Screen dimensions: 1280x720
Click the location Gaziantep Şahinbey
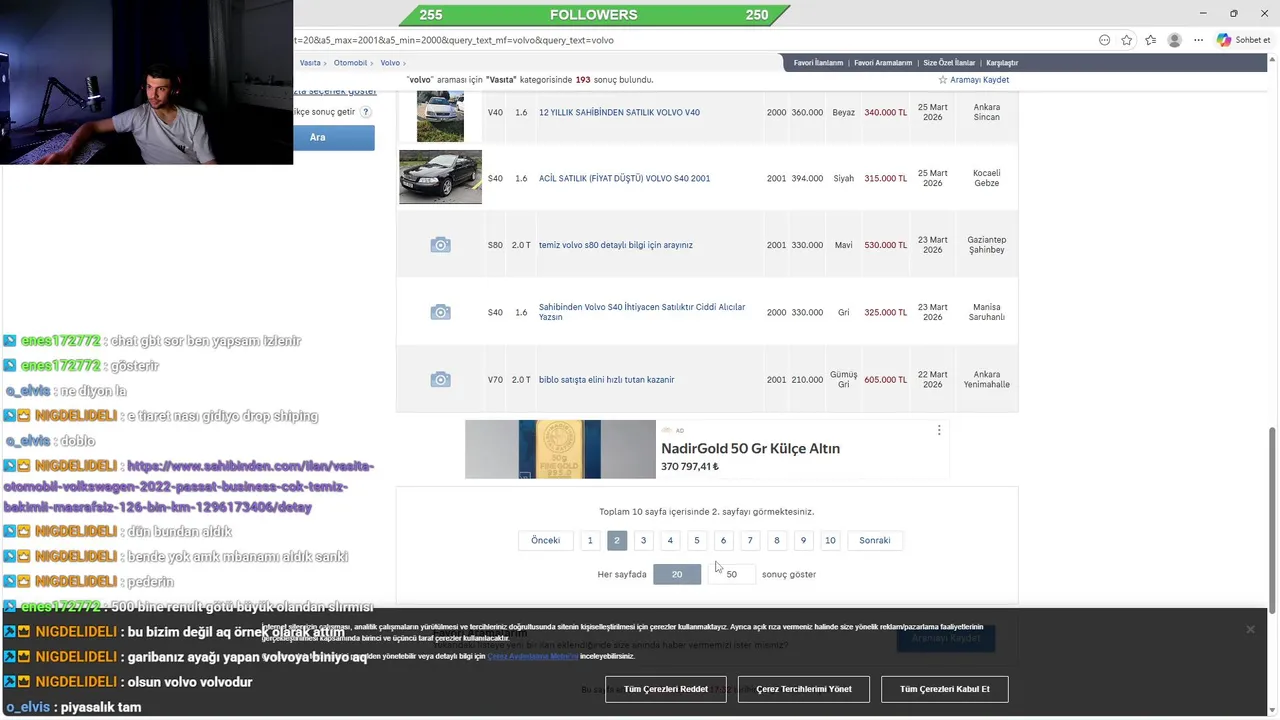[987, 245]
